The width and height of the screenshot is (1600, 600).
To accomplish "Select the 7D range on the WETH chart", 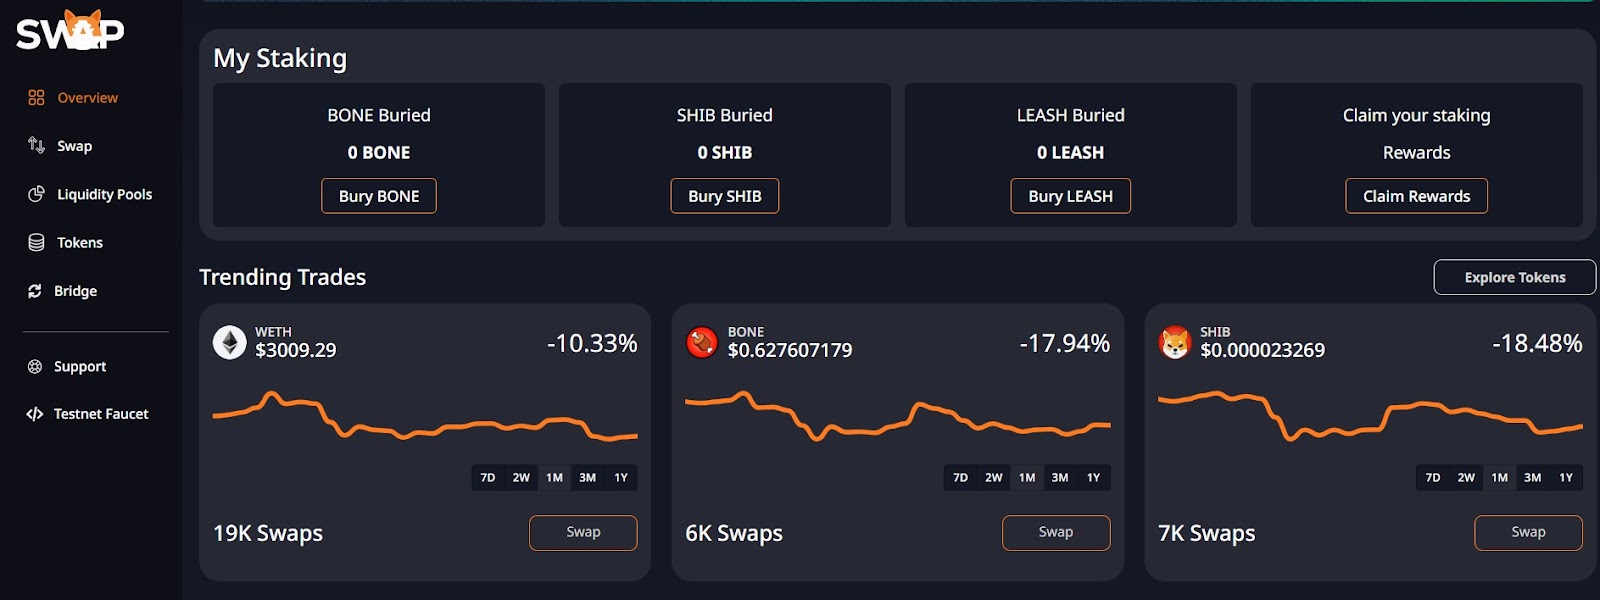I will click(x=488, y=478).
